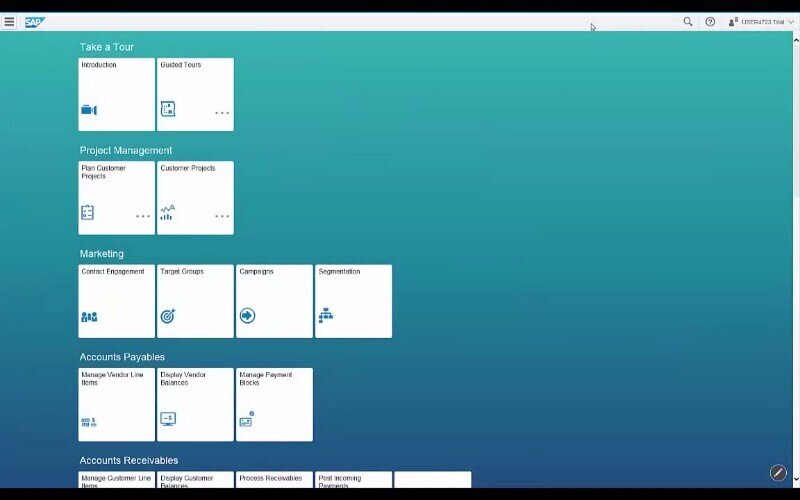The height and width of the screenshot is (500, 800).
Task: Click the video camera icon on Introduction tile
Action: [89, 110]
